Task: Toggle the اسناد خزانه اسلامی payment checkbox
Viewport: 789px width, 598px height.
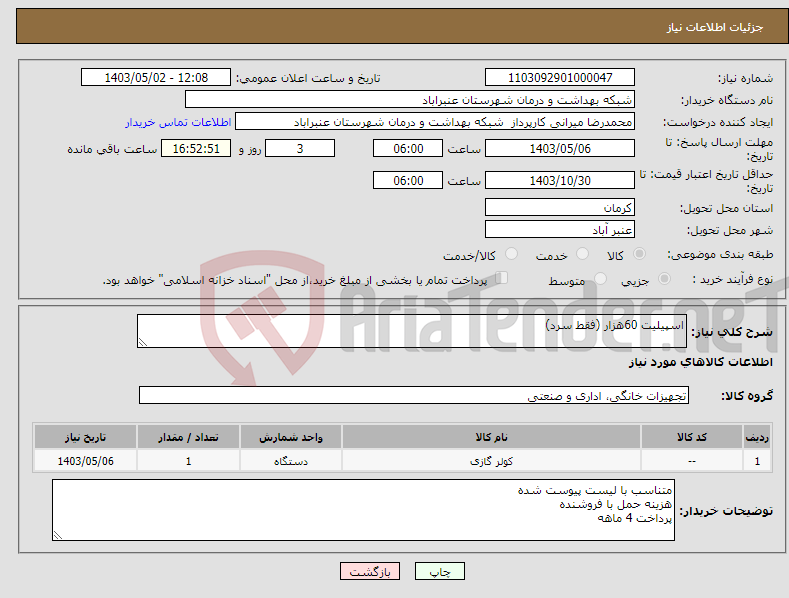Action: [502, 277]
